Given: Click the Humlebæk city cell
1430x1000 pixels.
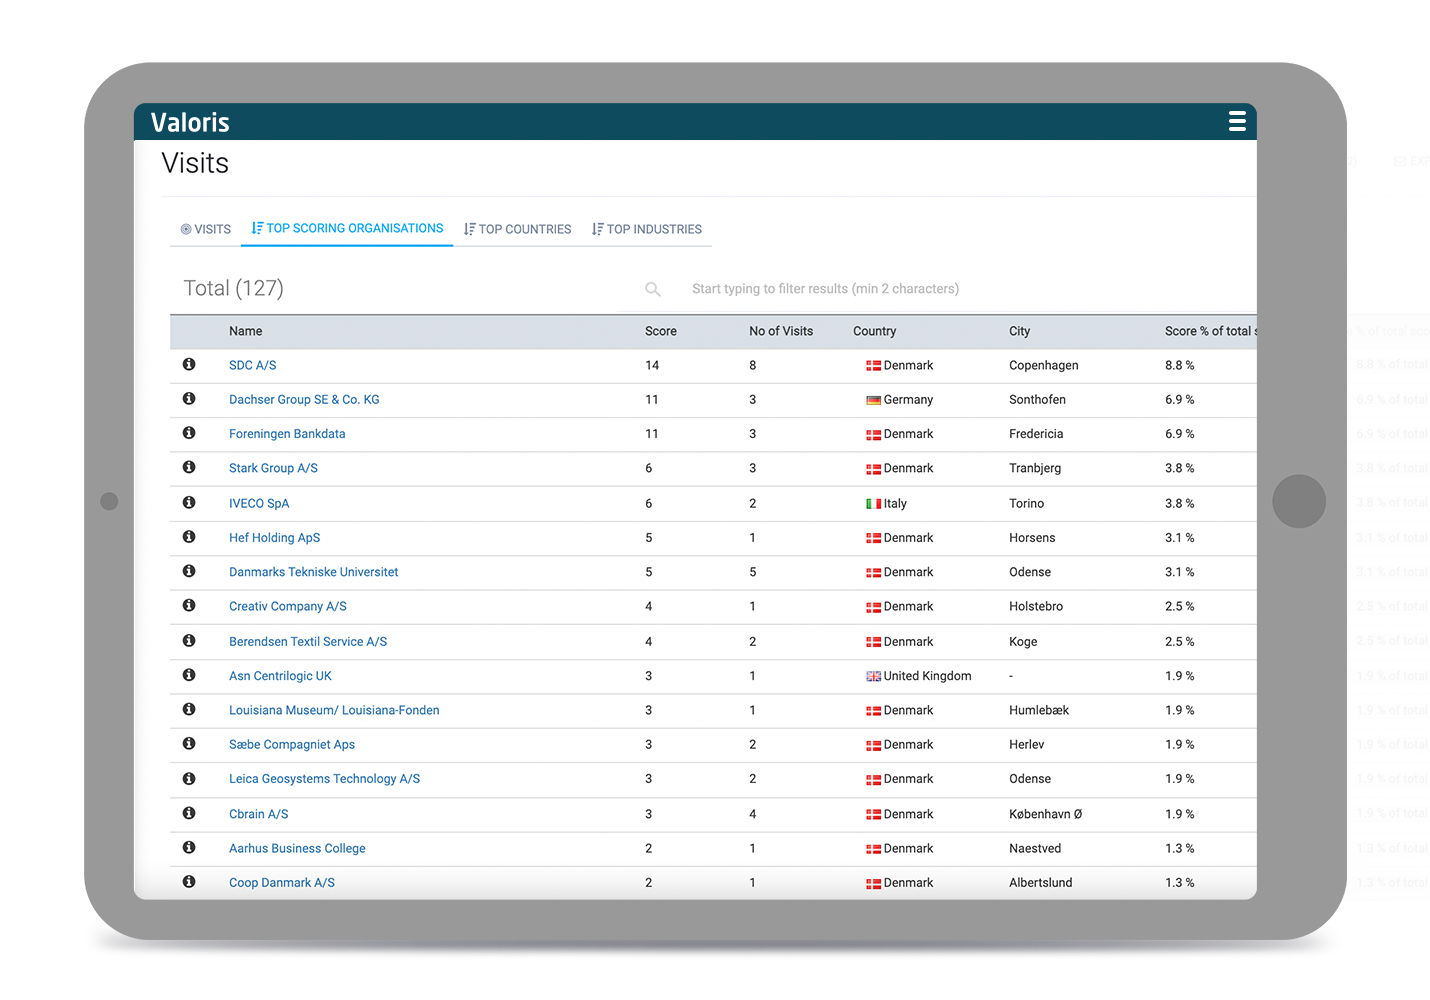Looking at the screenshot, I should (1039, 710).
